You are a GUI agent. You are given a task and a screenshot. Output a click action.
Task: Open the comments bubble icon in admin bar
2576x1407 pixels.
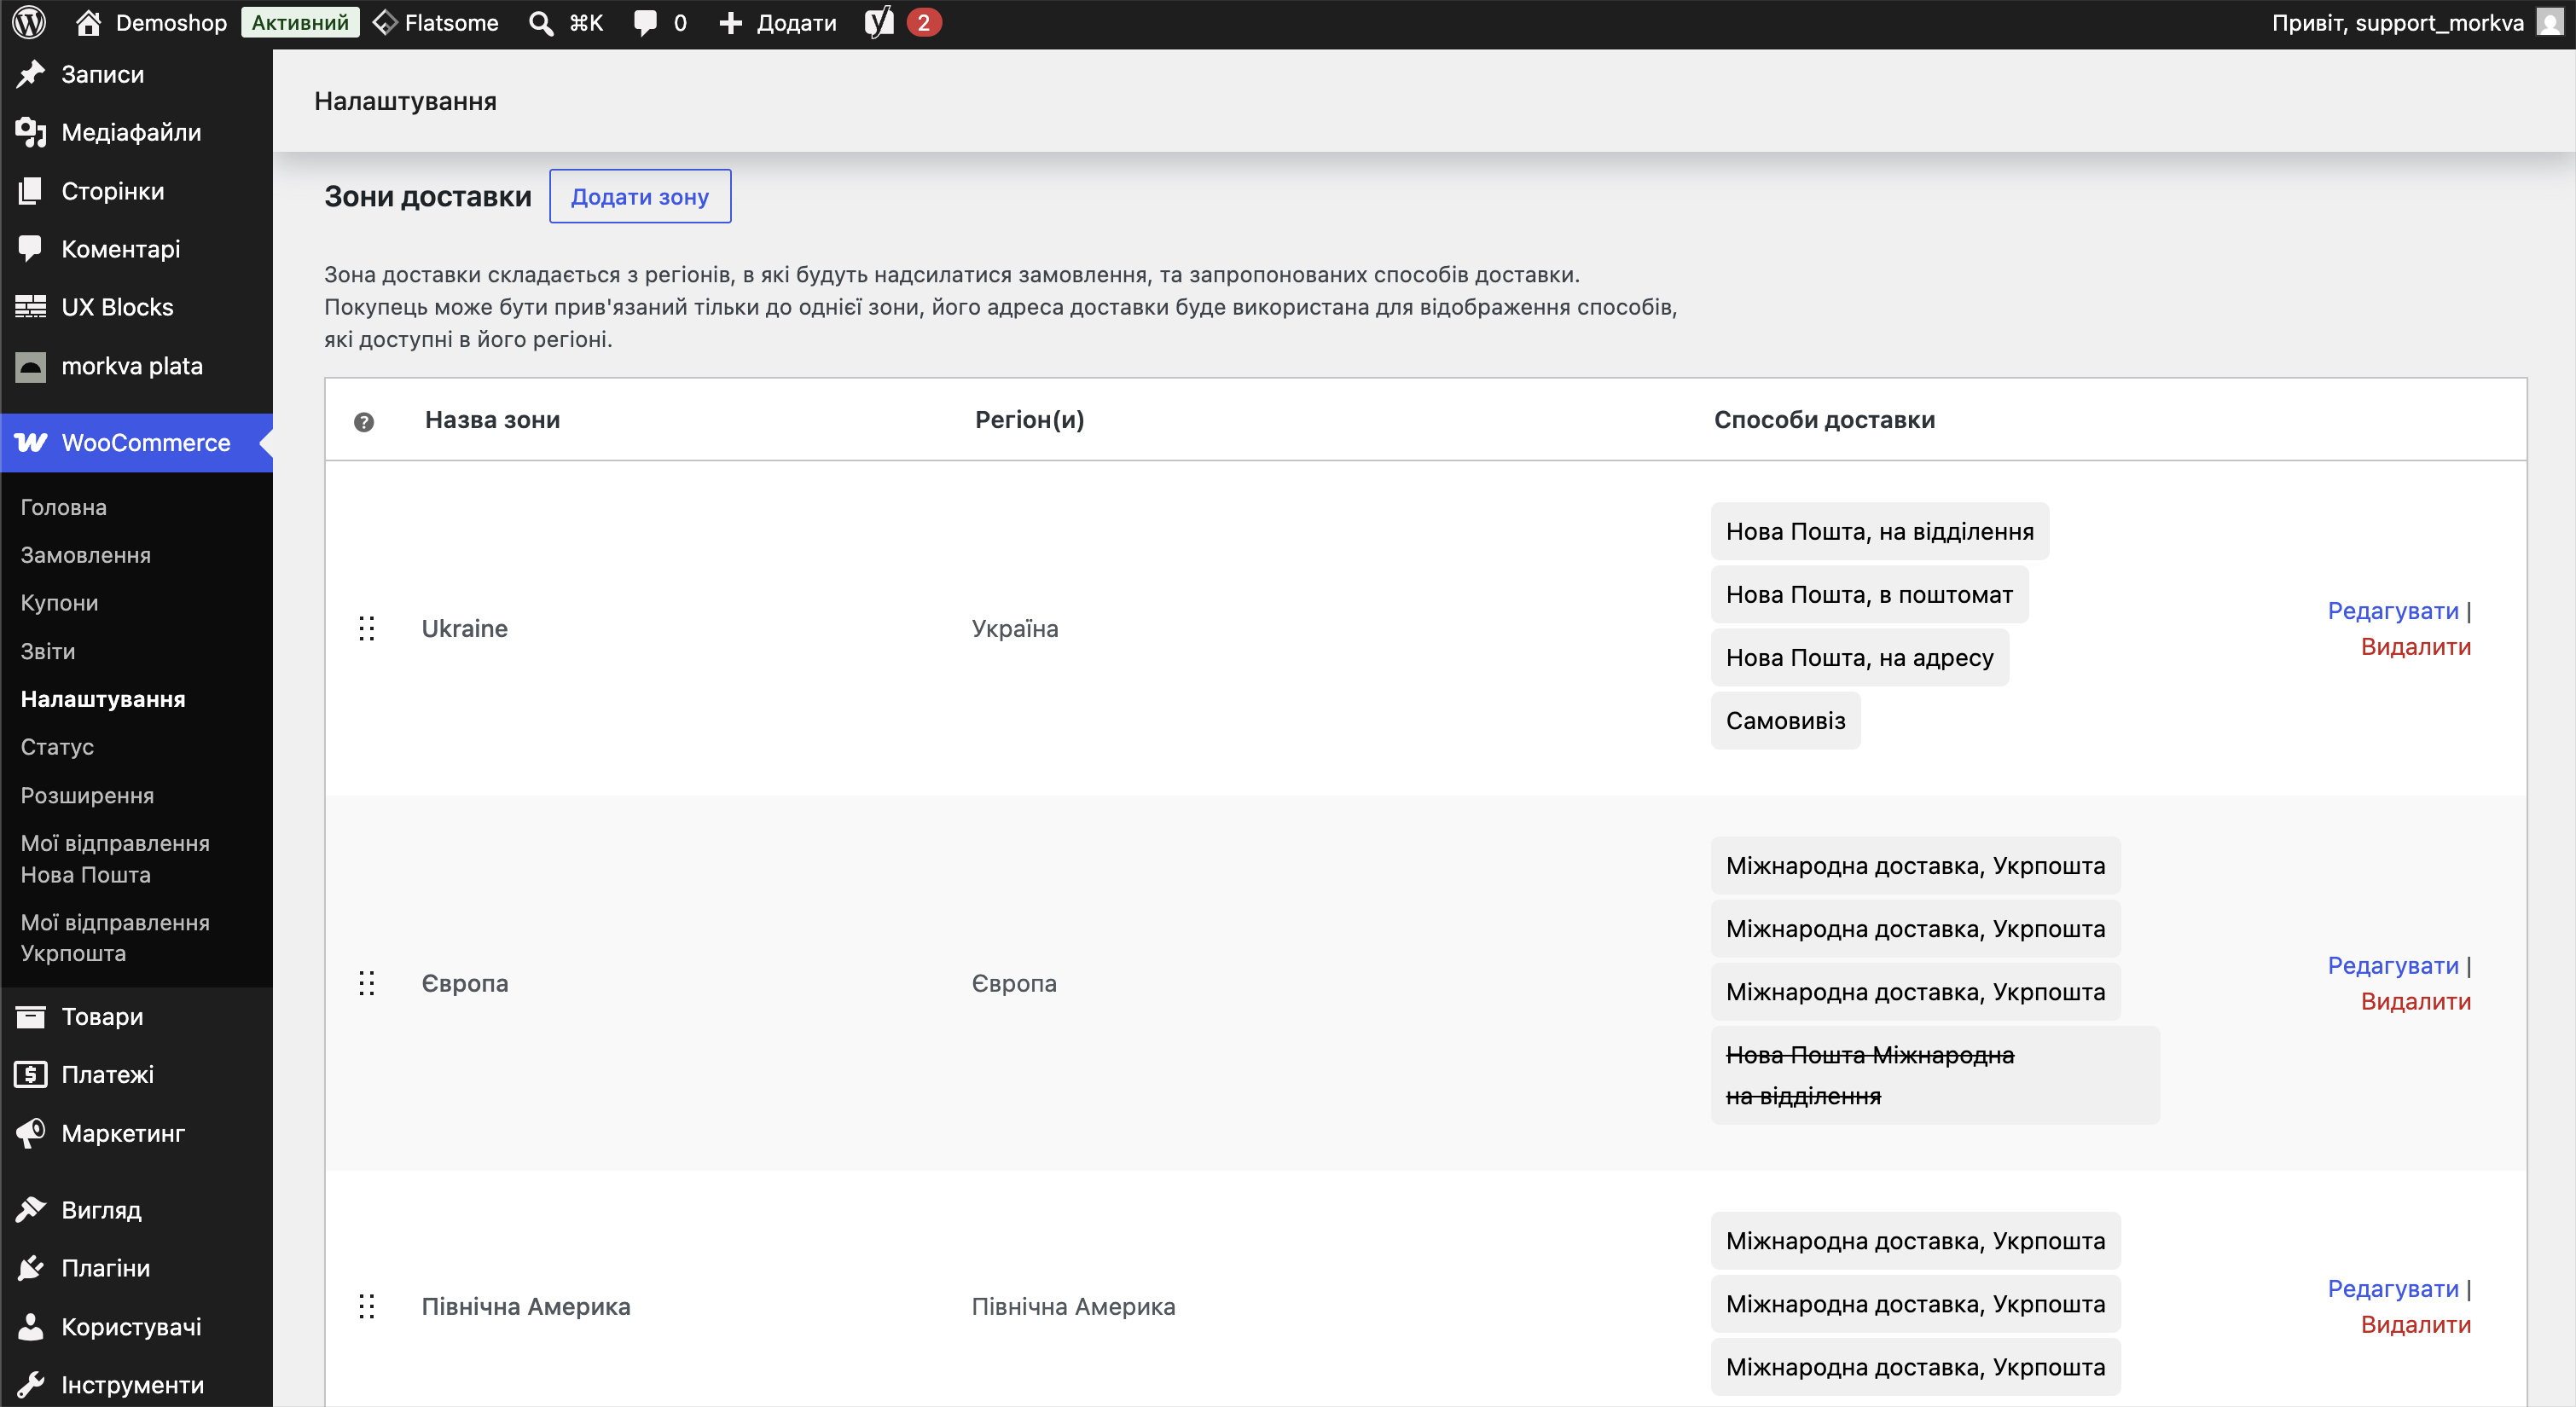646,23
